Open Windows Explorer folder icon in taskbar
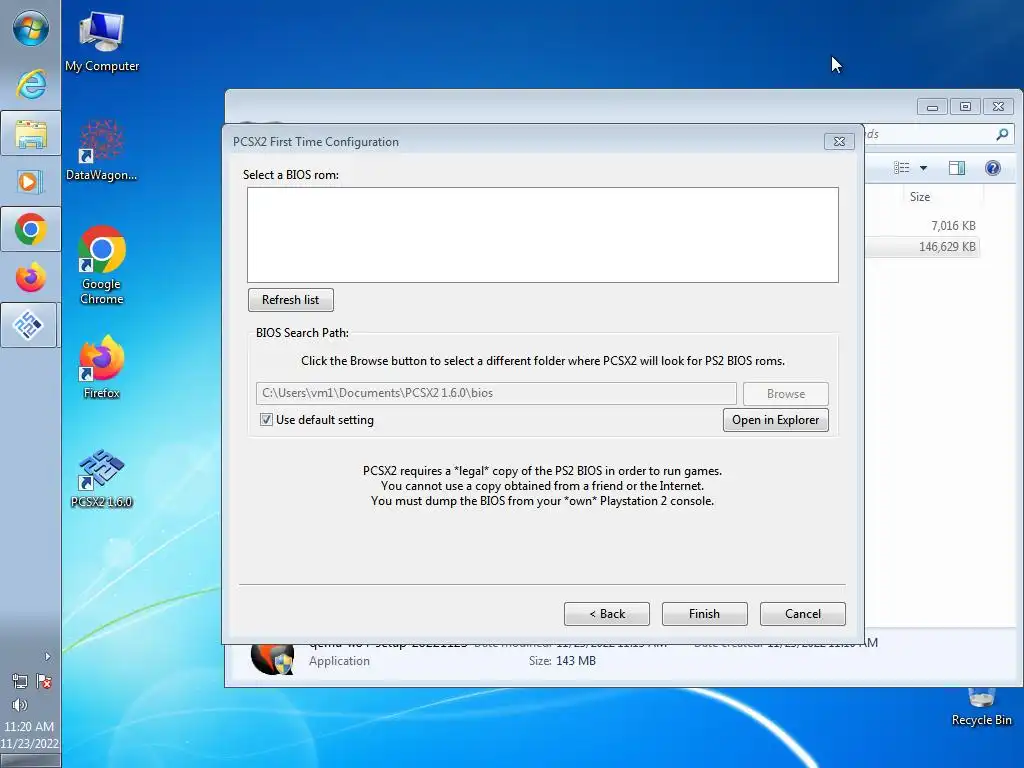Viewport: 1024px width, 768px height. coord(30,133)
